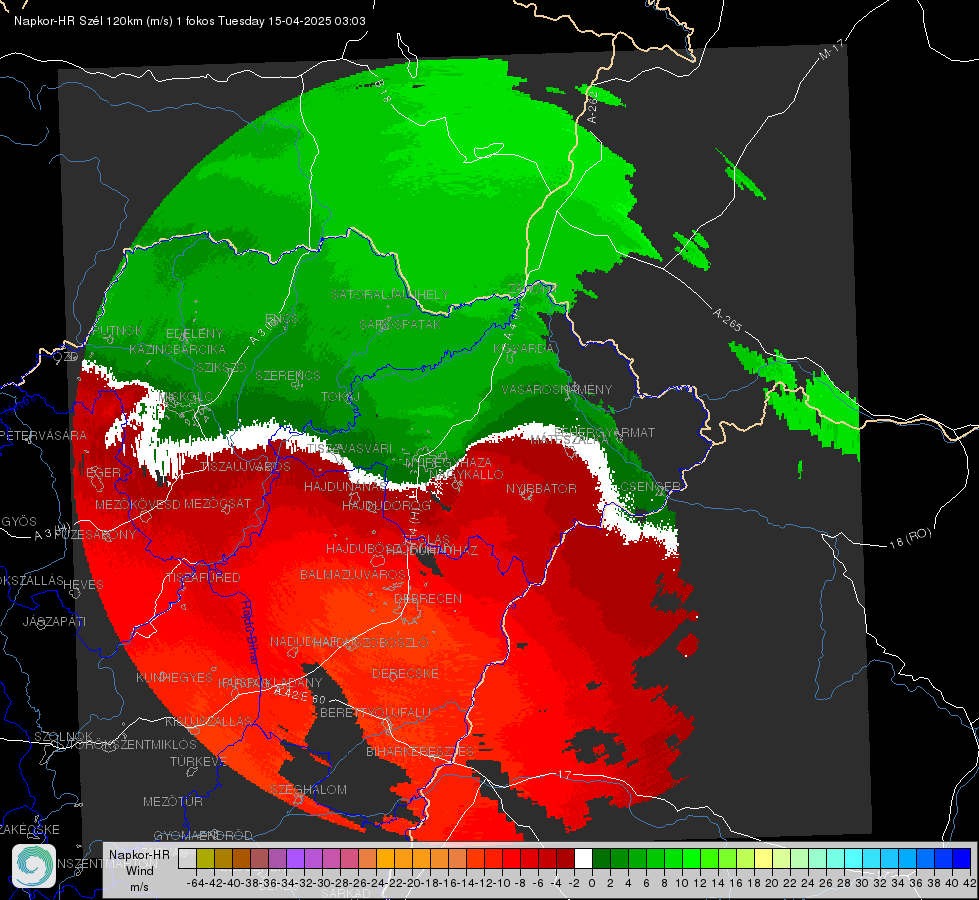Click the SZERENCS city label
This screenshot has width=979, height=900.
pyautogui.click(x=288, y=375)
